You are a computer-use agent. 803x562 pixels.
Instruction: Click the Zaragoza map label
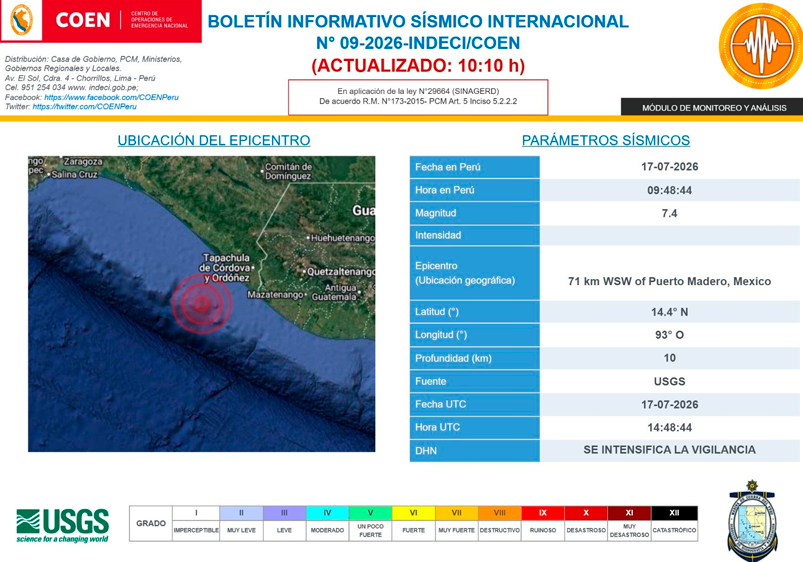pos(83,161)
